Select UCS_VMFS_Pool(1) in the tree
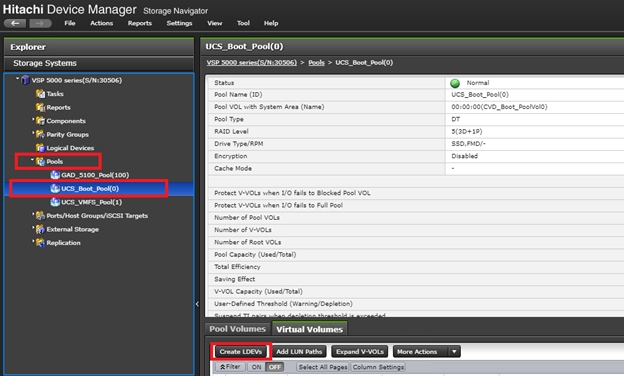624x376 pixels. 92,202
